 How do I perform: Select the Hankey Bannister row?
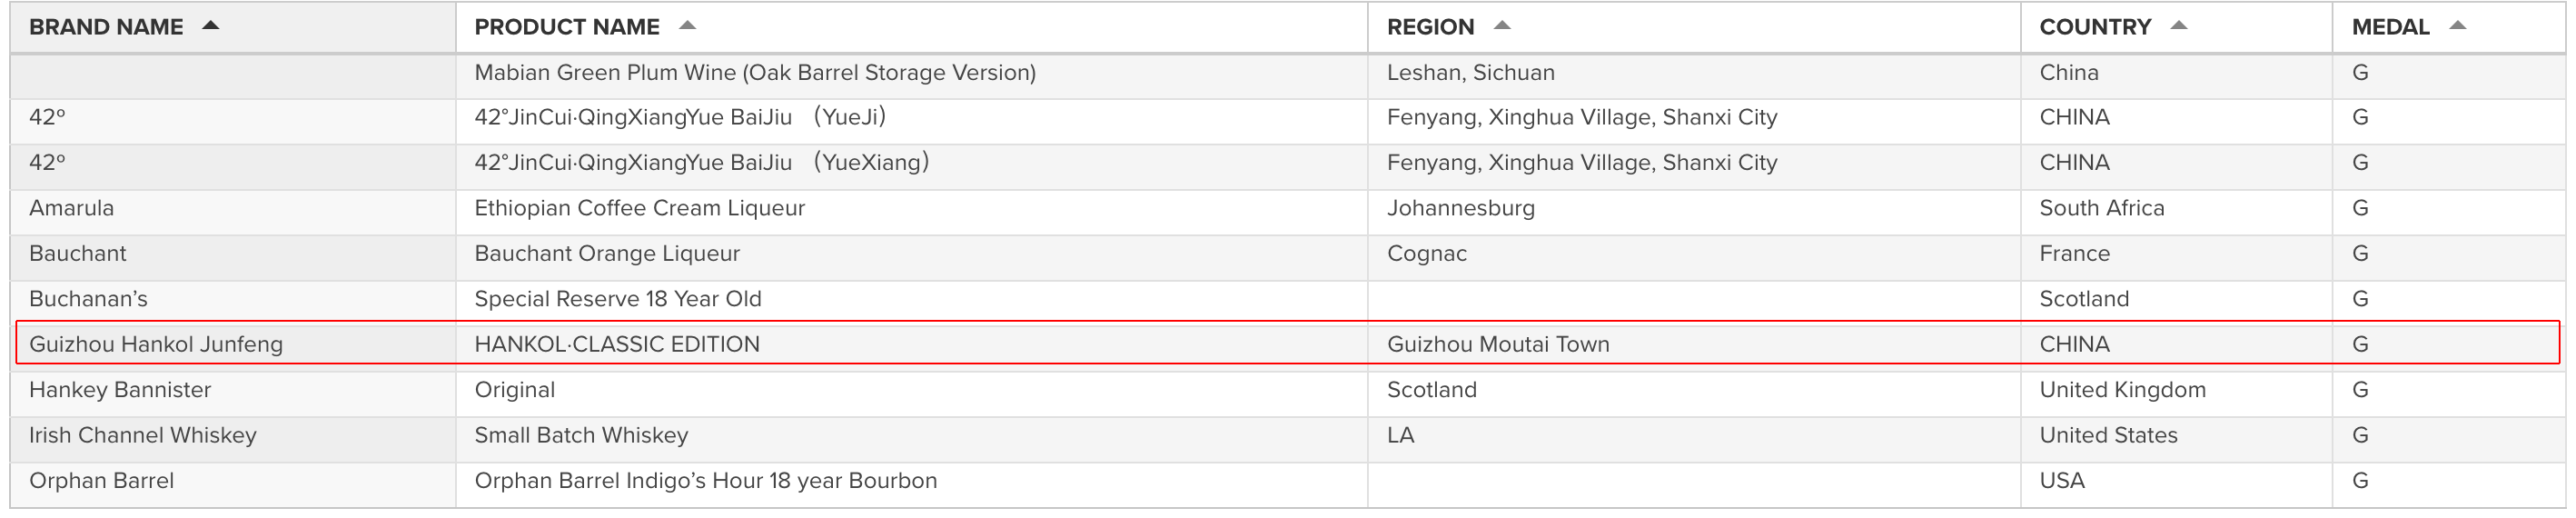[1287, 389]
